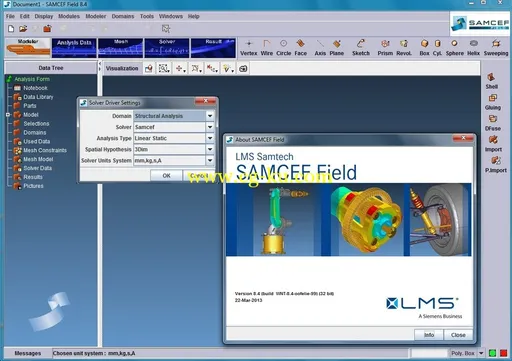512x361 pixels.
Task: Open the Modules menu
Action: tap(69, 16)
